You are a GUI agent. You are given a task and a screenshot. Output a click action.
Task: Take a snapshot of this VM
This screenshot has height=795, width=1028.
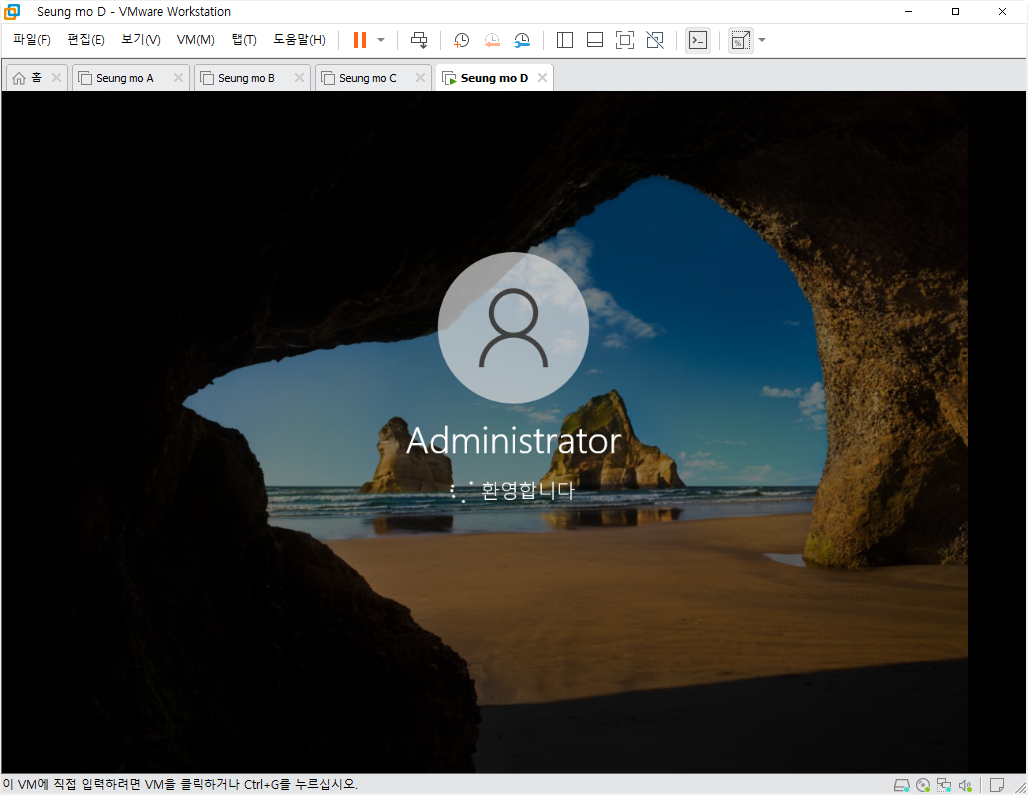[x=462, y=40]
